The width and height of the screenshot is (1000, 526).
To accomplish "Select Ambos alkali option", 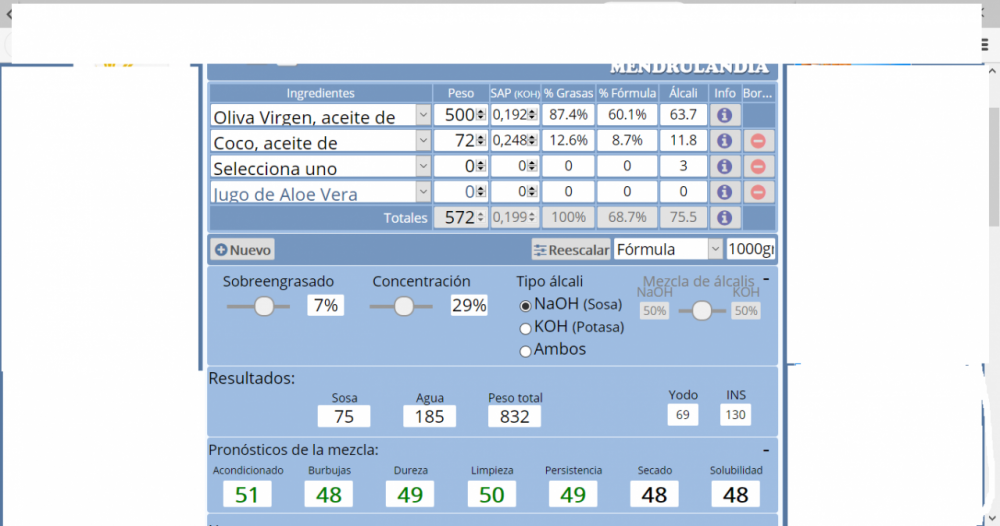I will click(526, 350).
